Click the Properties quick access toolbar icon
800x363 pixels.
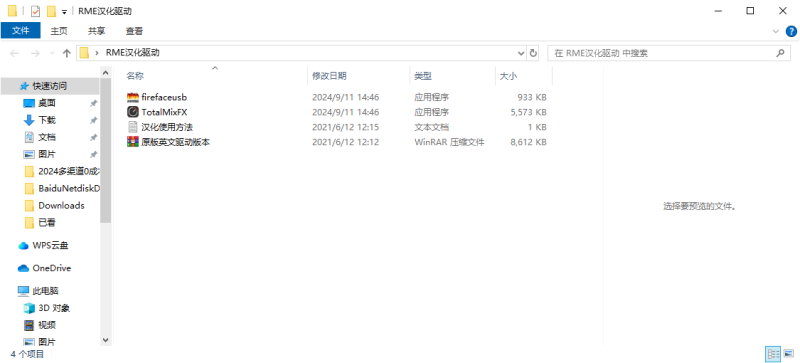coord(35,11)
